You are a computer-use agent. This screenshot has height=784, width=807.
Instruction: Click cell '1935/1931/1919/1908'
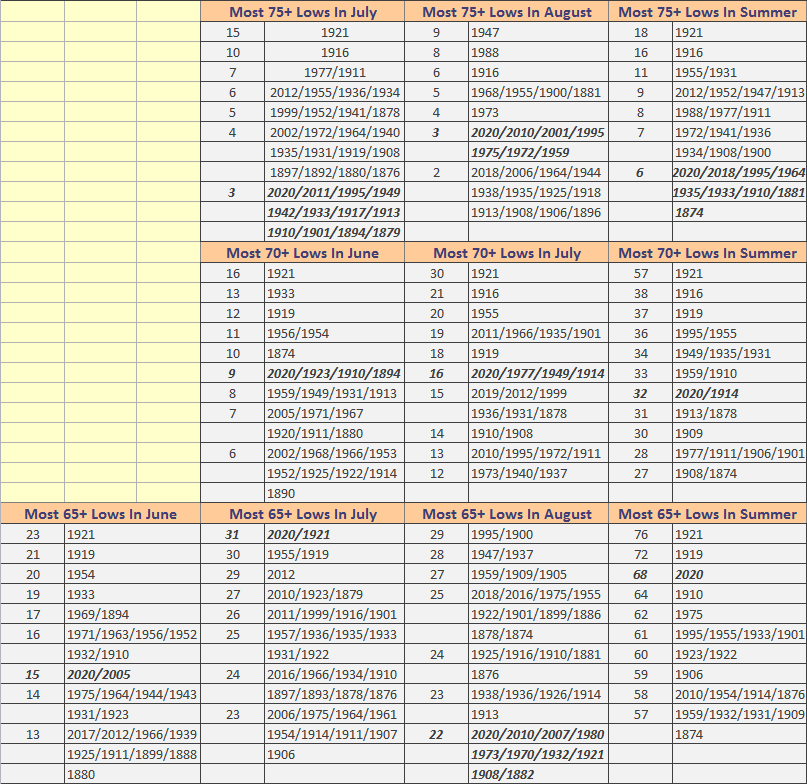coord(335,153)
